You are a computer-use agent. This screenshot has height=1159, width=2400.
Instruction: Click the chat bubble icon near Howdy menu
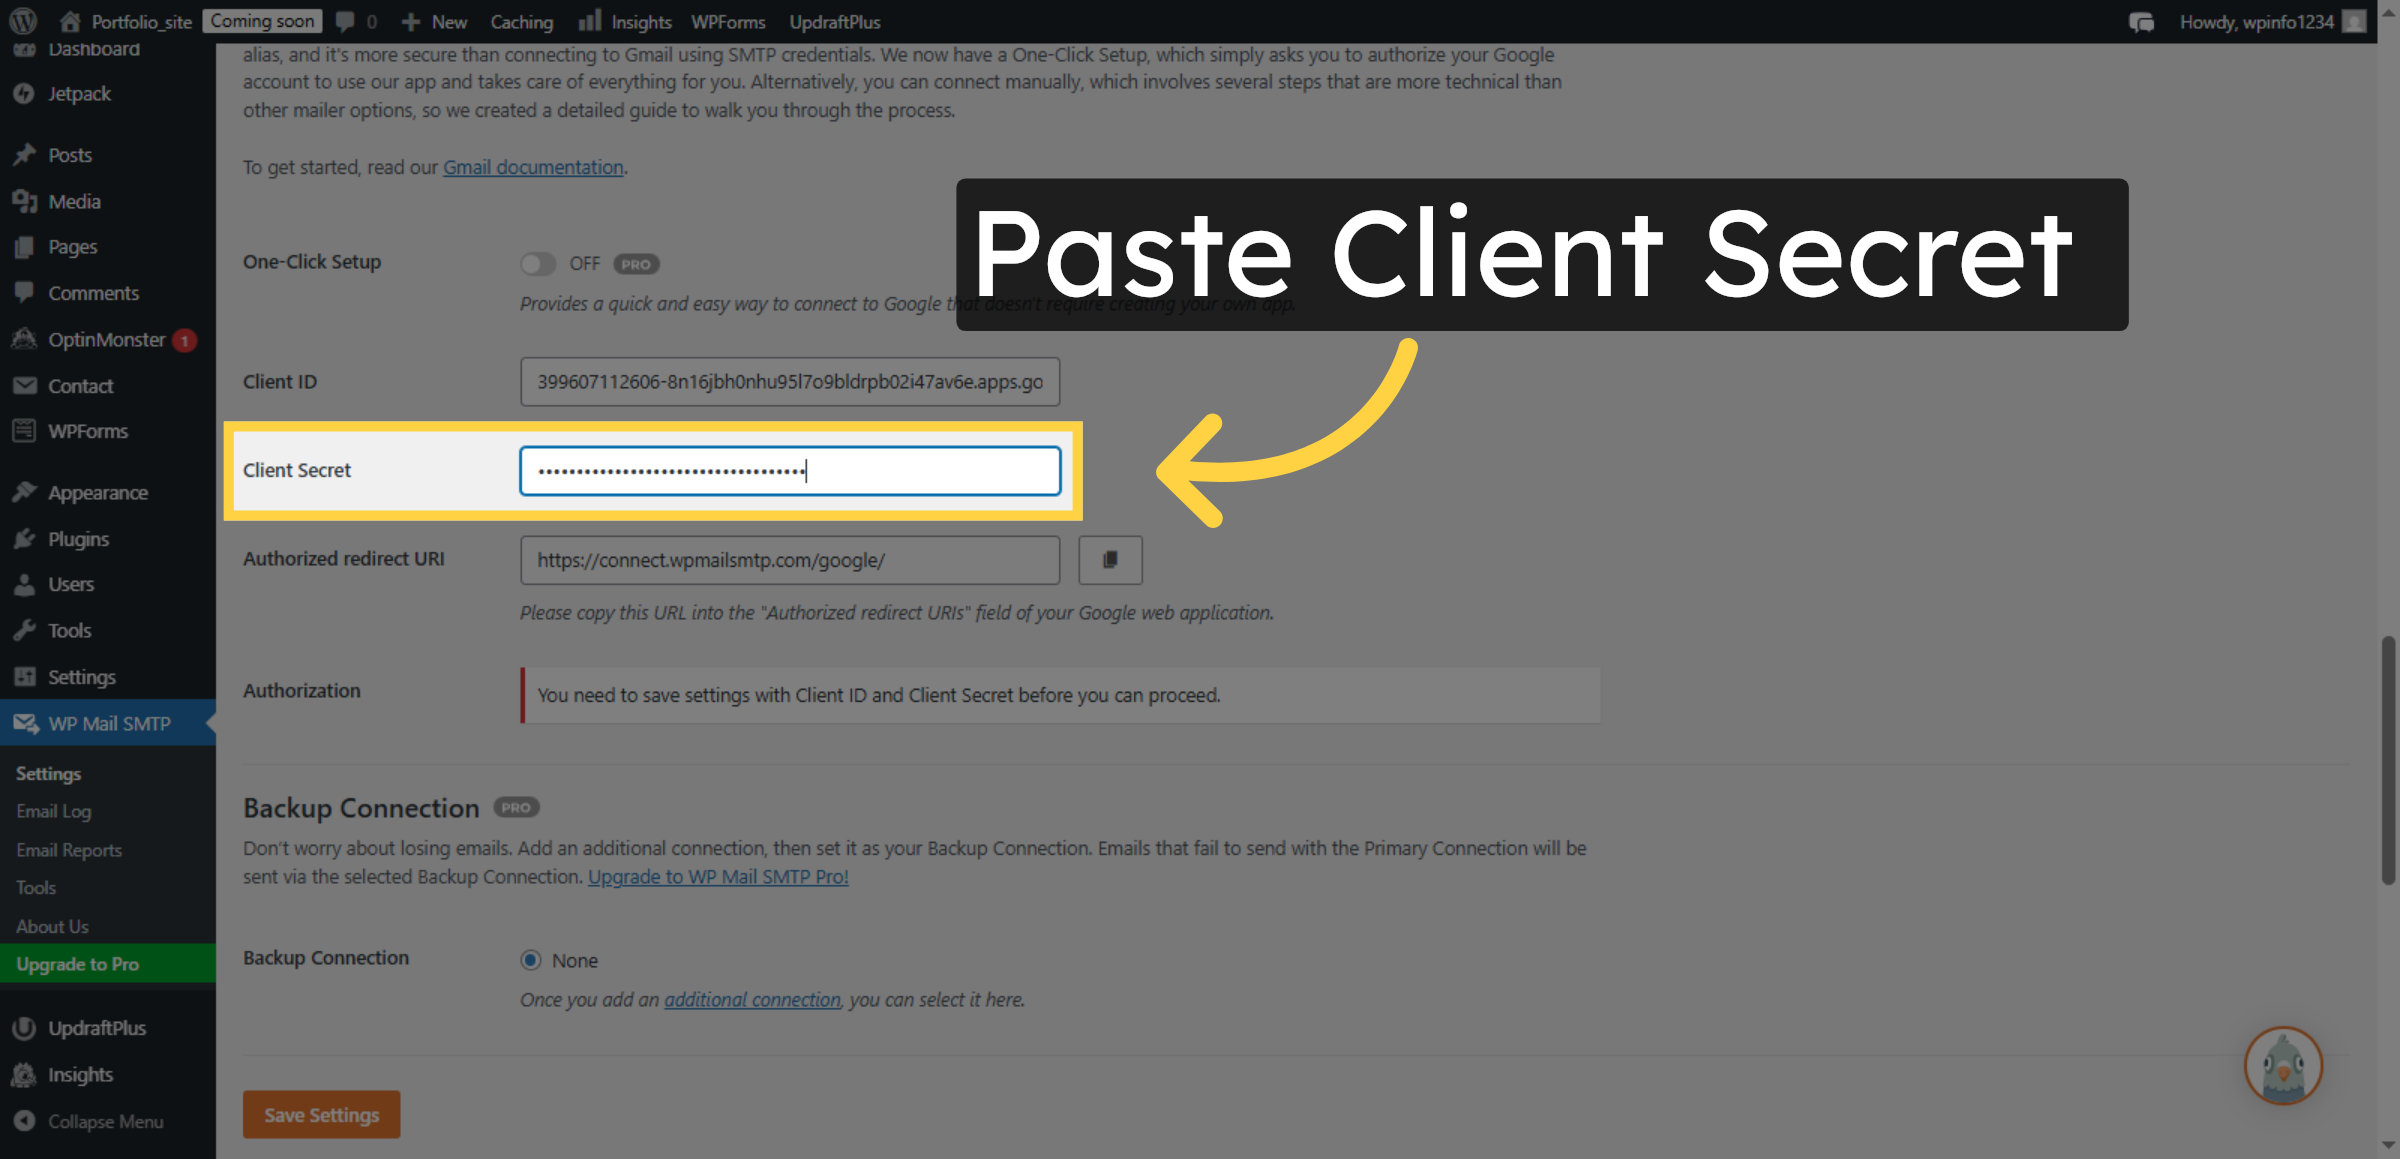[2141, 21]
